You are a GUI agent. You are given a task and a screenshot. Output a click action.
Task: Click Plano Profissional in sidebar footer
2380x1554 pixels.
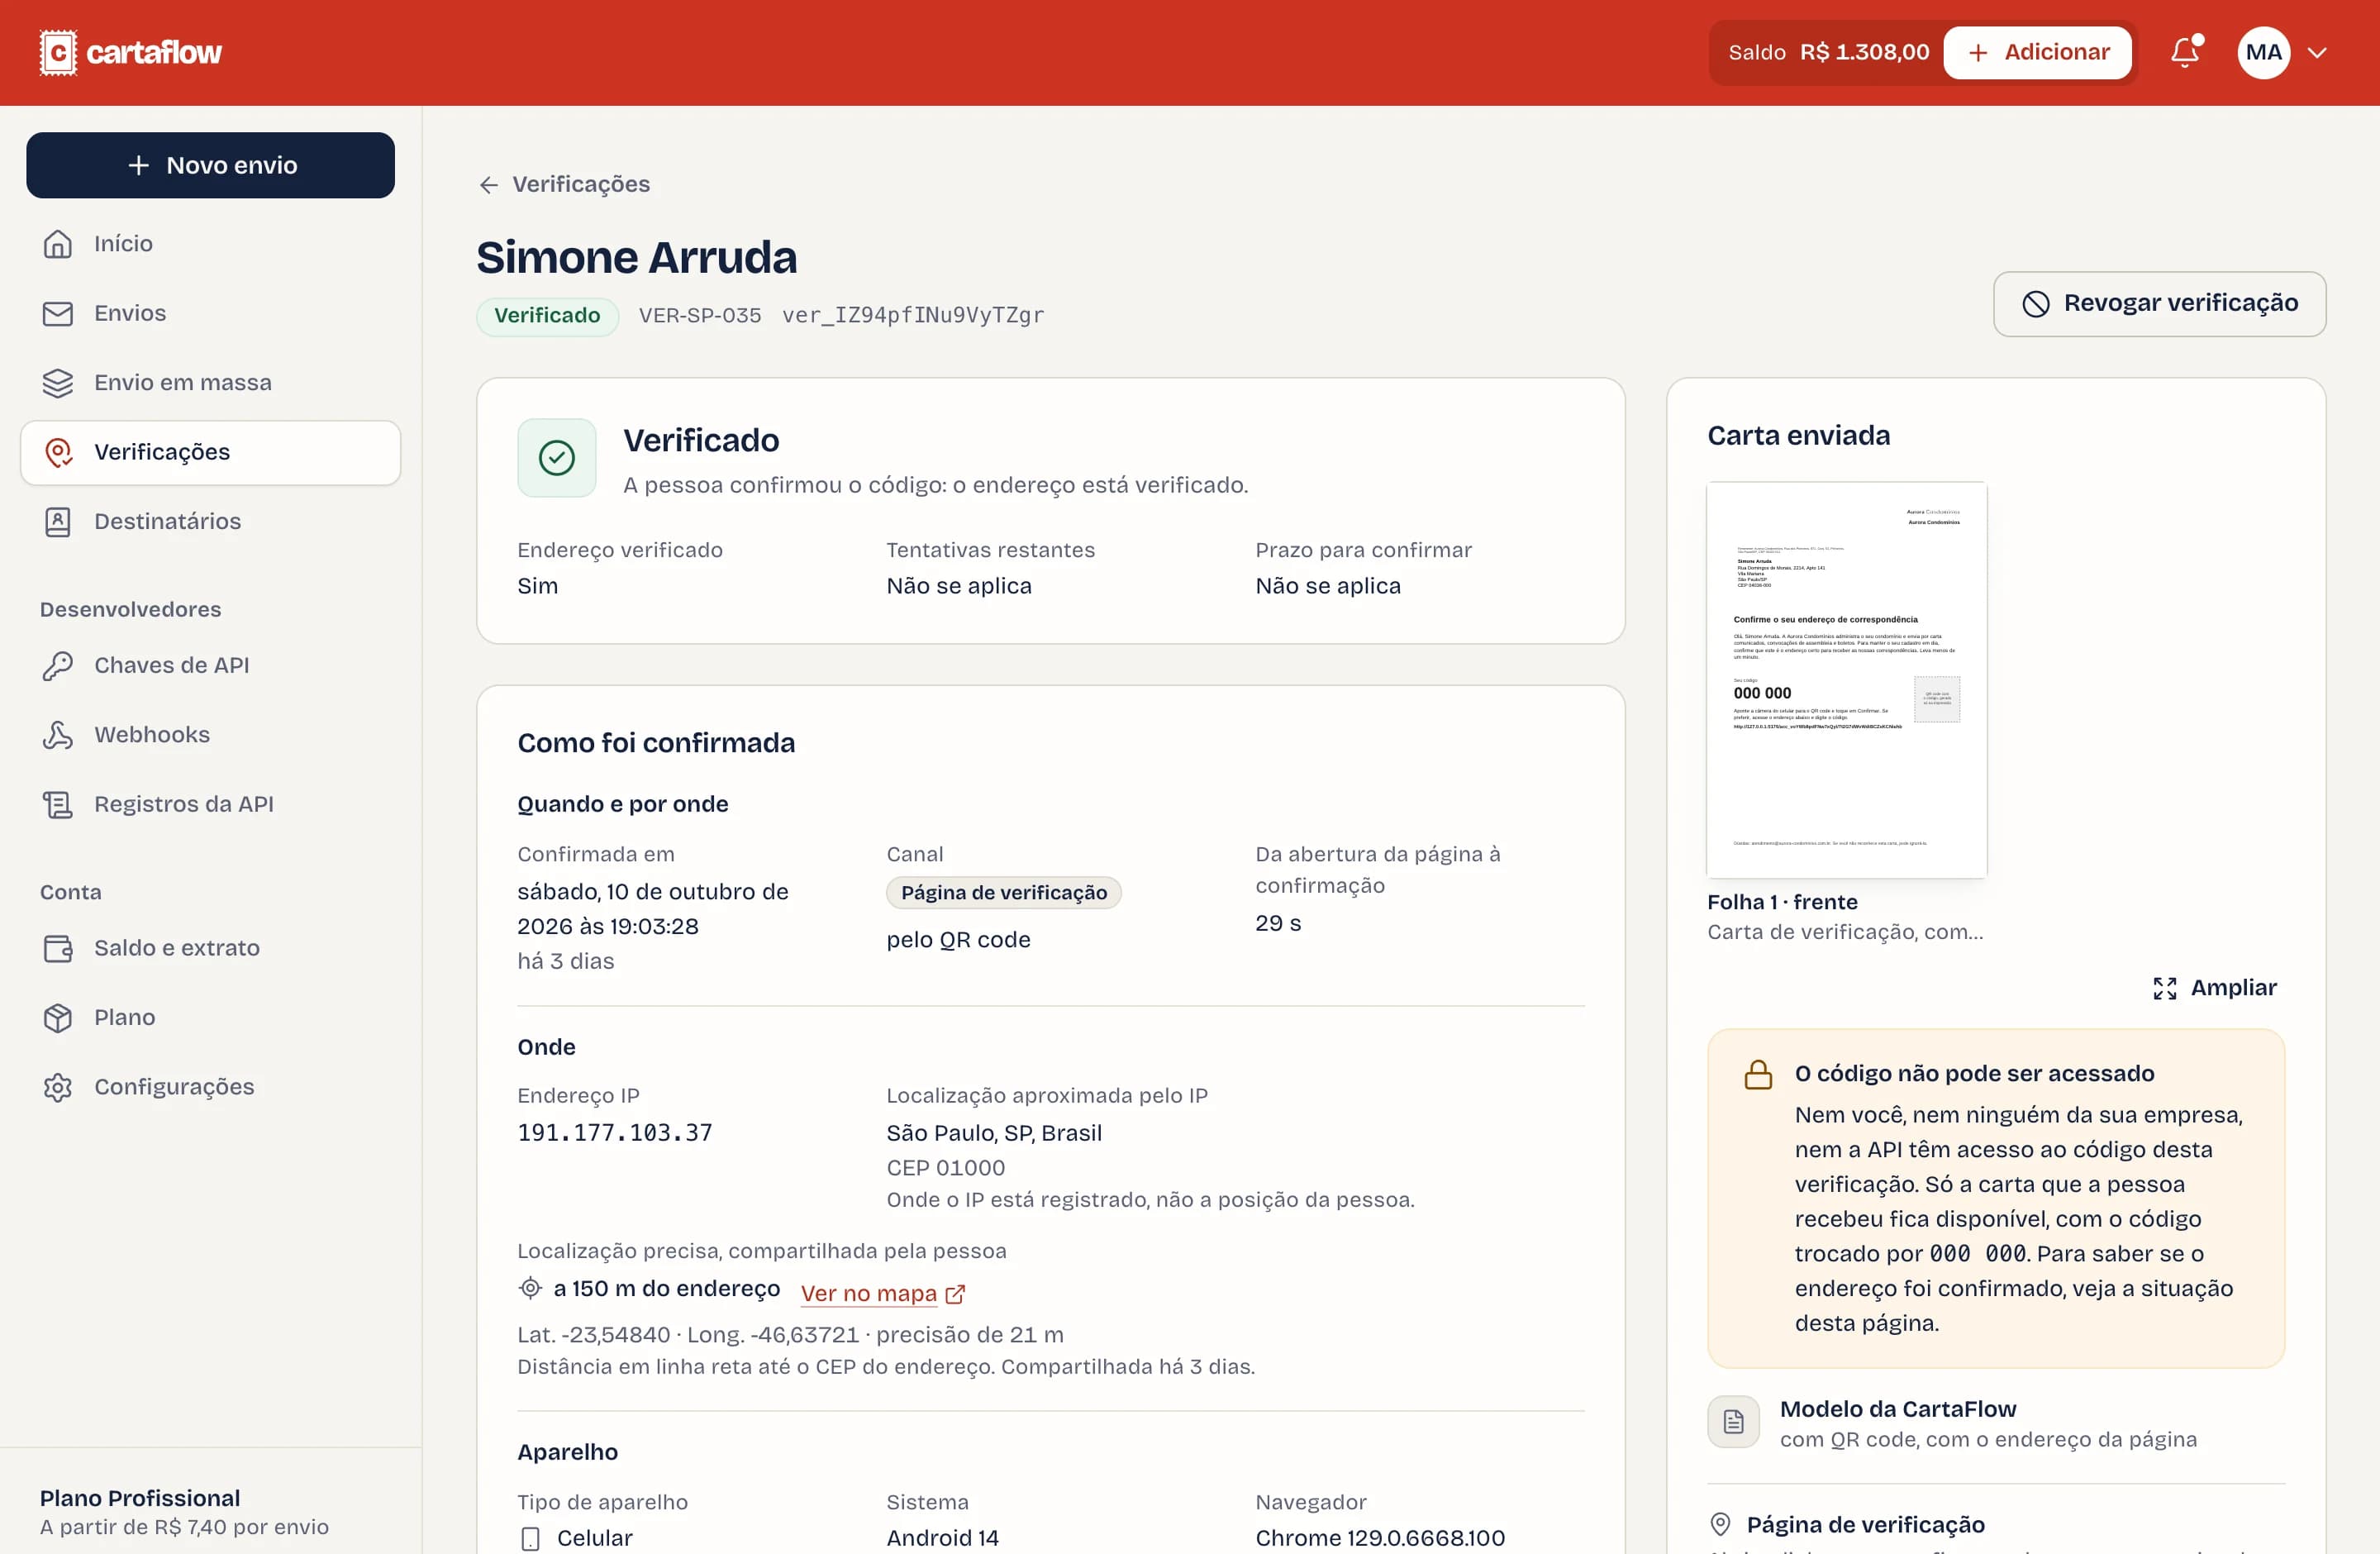[140, 1498]
